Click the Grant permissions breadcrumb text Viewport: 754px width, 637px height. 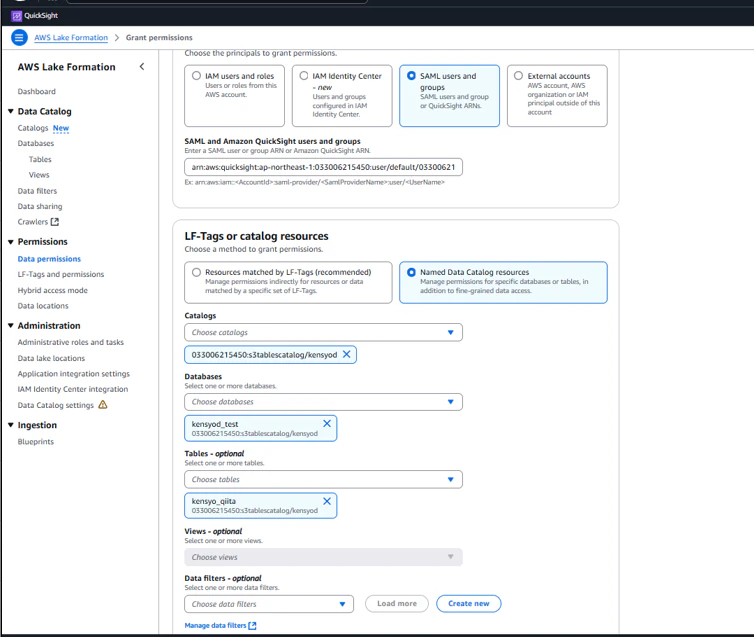click(x=159, y=37)
